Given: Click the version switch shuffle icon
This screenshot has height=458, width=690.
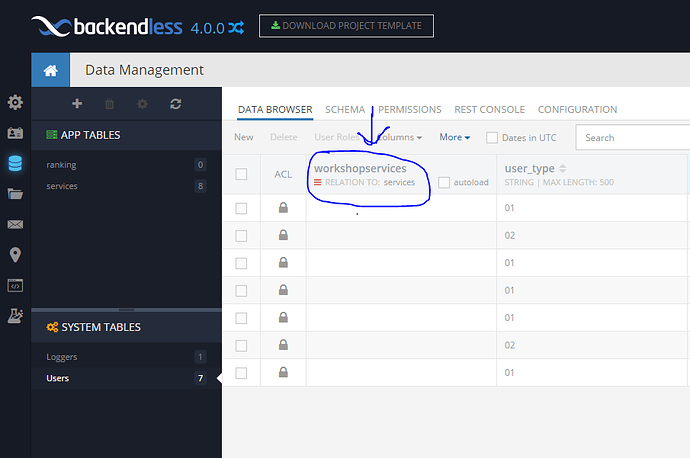Looking at the screenshot, I should click(236, 28).
